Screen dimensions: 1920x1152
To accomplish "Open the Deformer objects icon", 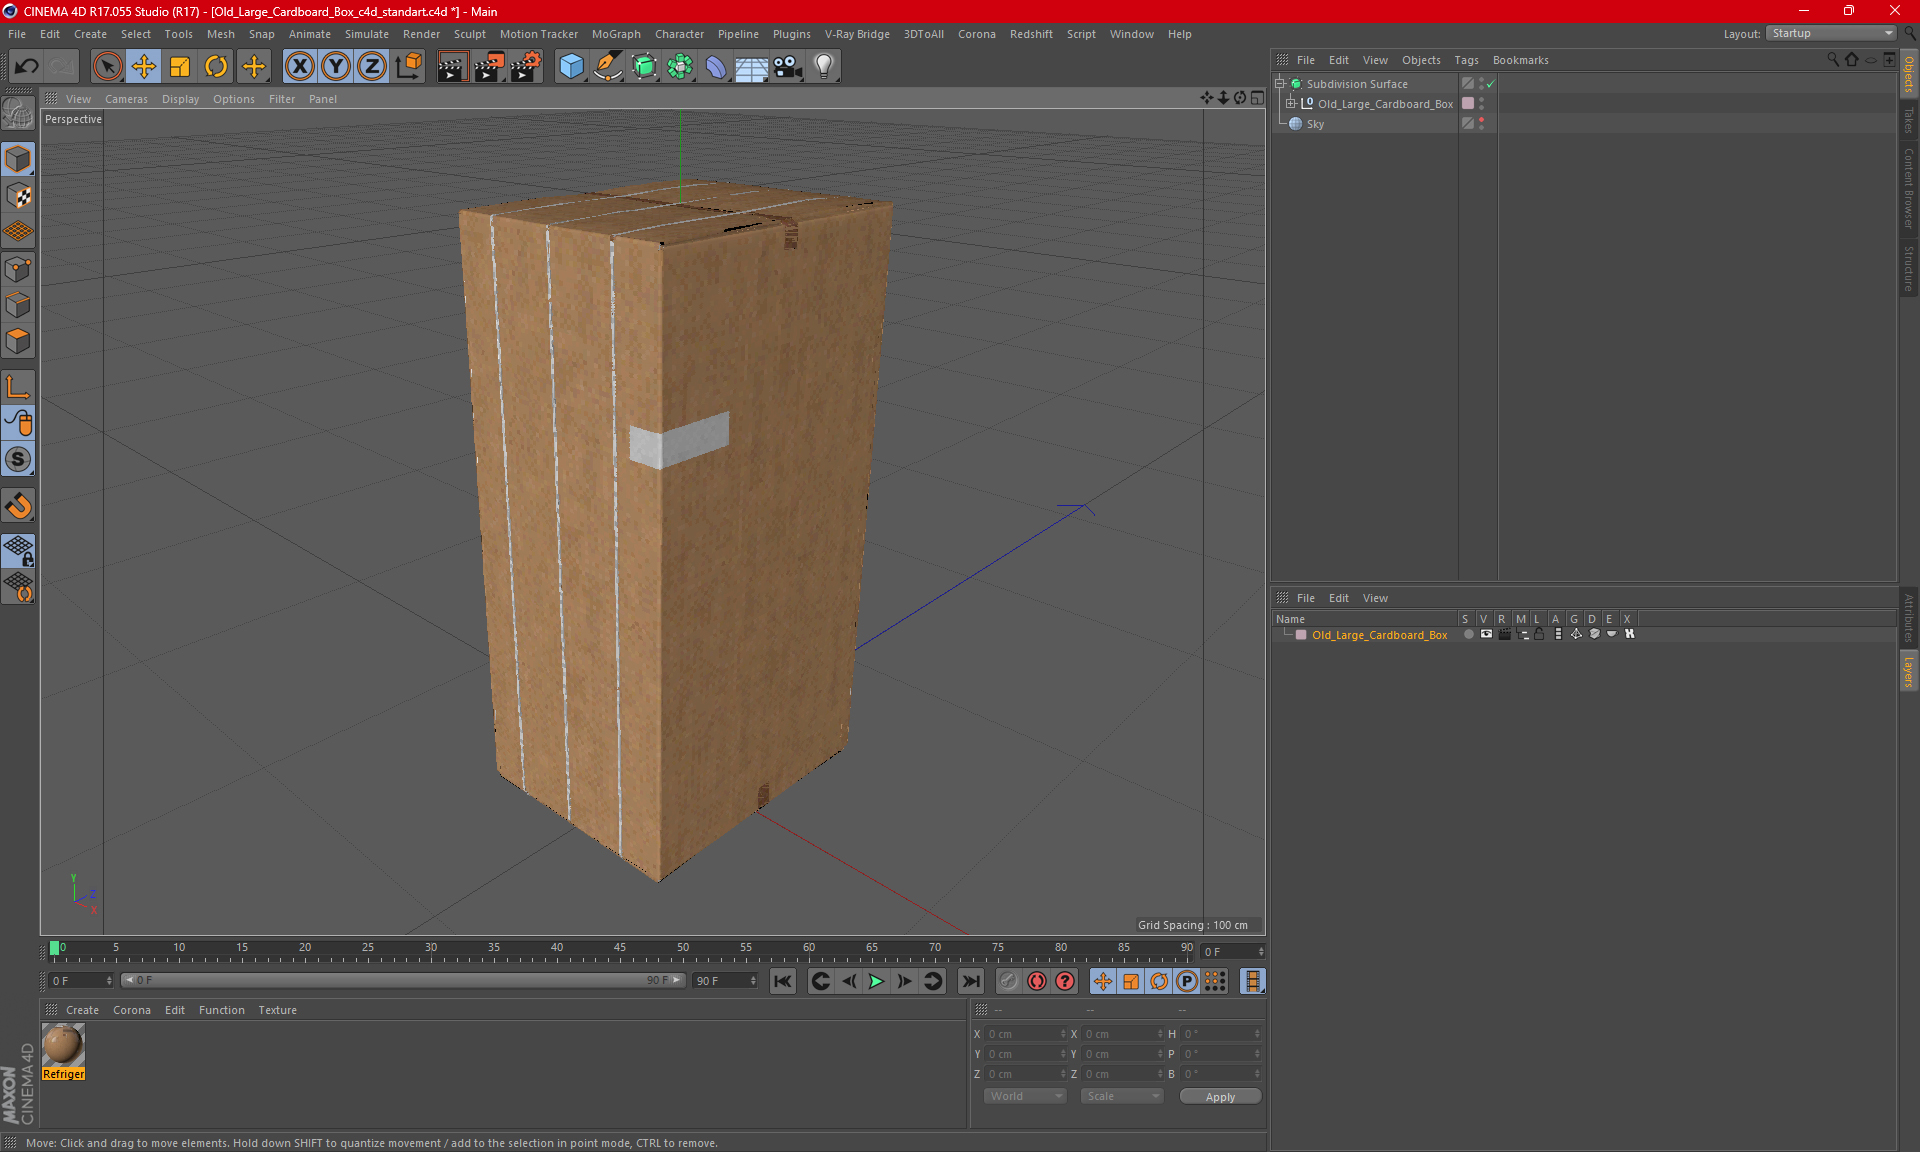I will click(716, 66).
